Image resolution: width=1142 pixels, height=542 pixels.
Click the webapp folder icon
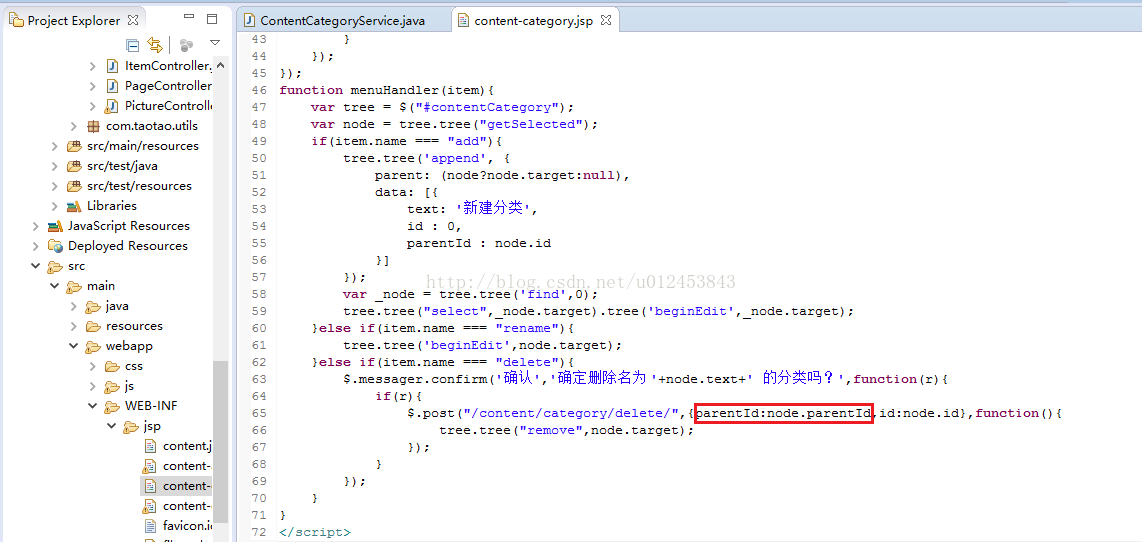pos(92,346)
